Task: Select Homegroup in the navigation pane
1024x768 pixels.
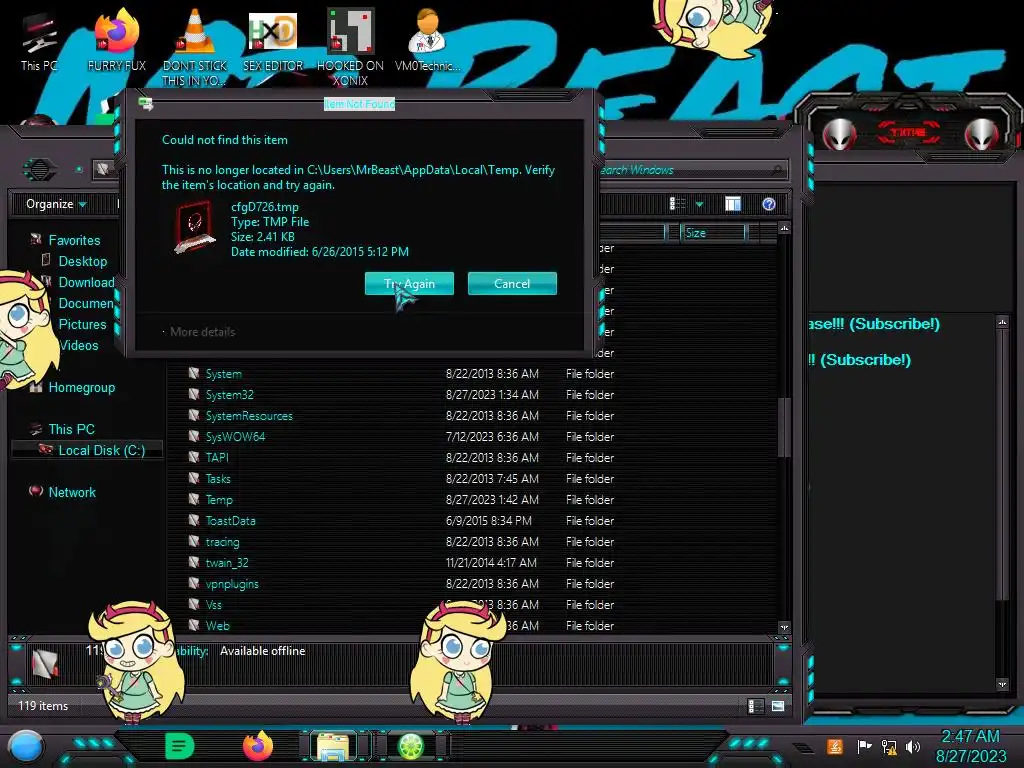Action: tap(82, 387)
